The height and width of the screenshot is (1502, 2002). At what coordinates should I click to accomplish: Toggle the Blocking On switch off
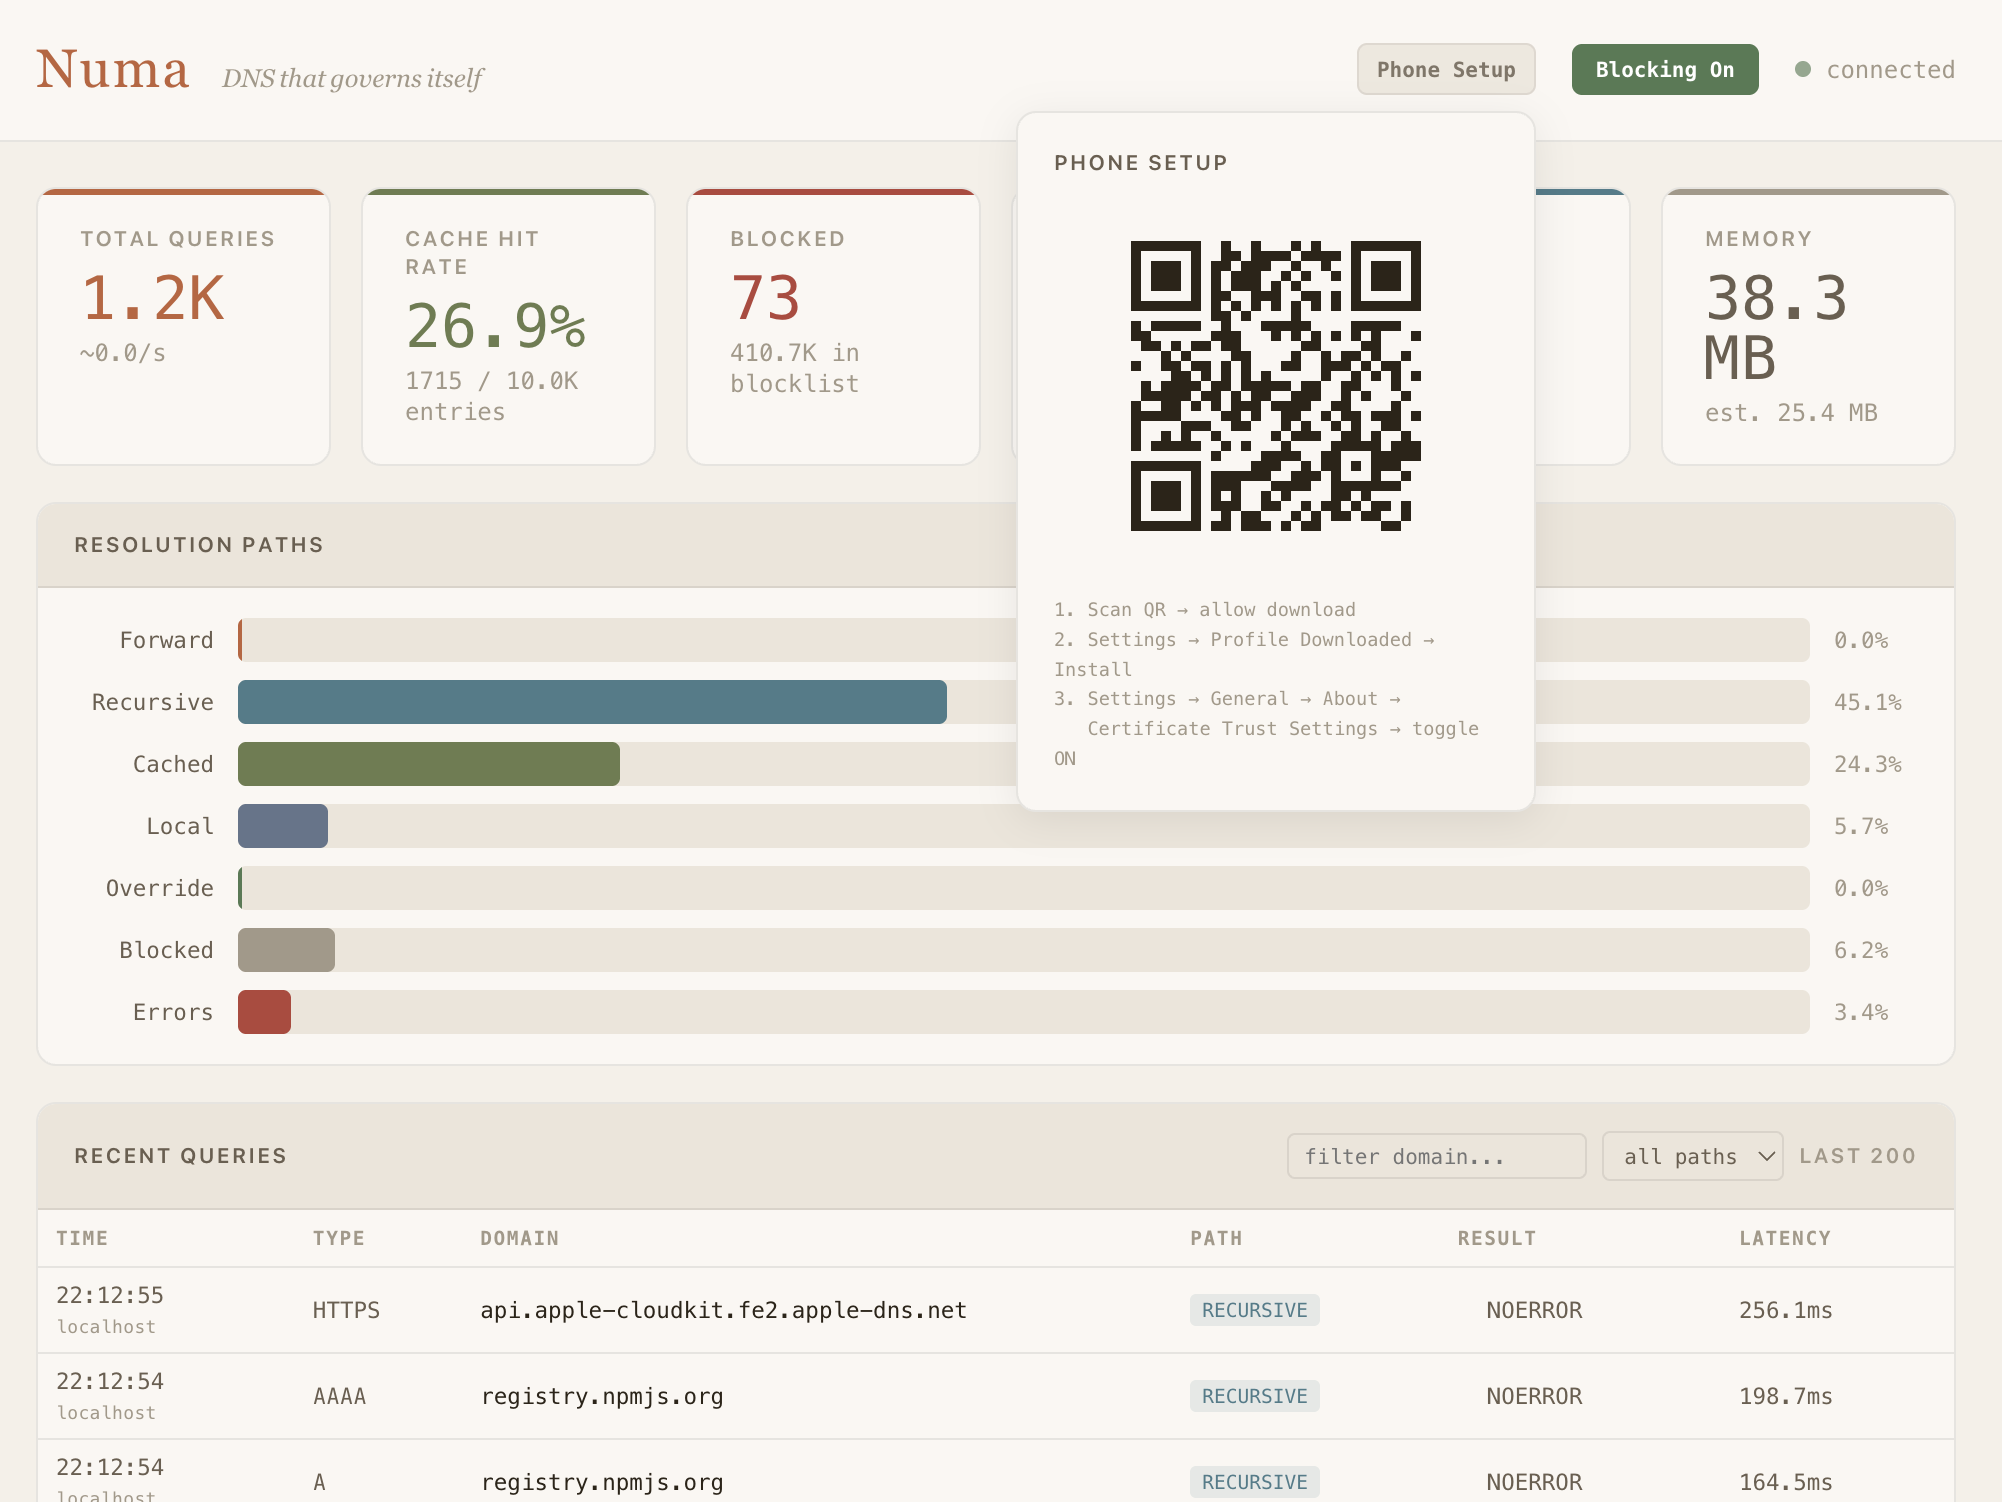[1664, 69]
